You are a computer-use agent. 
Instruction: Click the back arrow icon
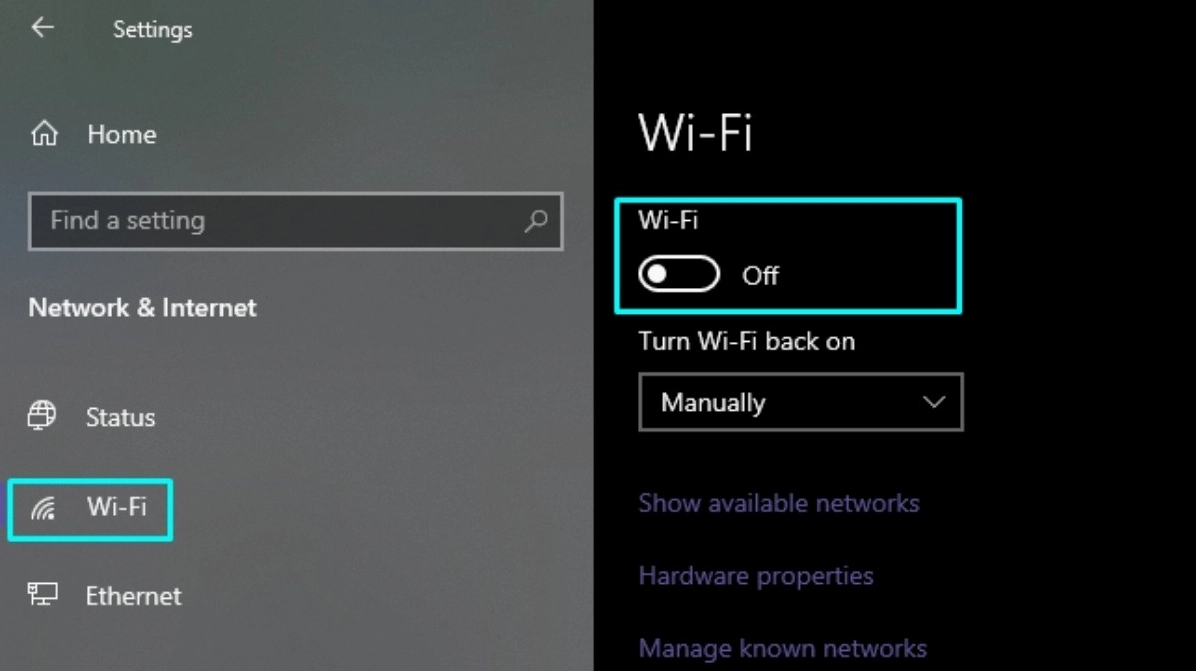click(x=43, y=28)
